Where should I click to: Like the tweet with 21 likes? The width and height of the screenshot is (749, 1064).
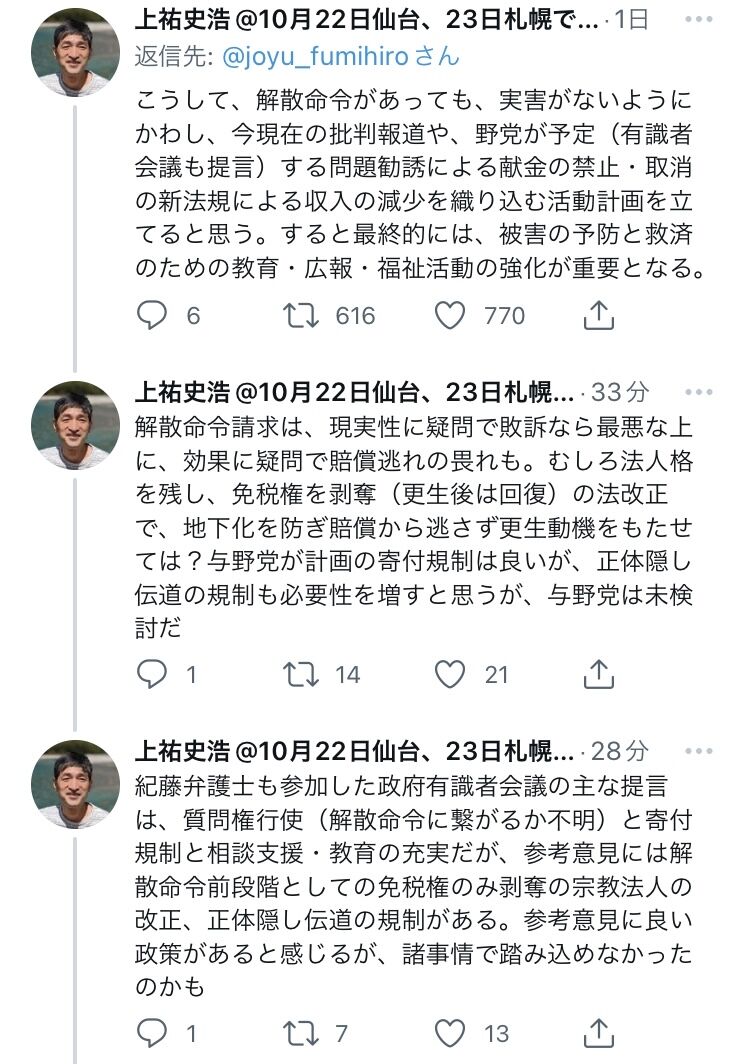pyautogui.click(x=451, y=675)
